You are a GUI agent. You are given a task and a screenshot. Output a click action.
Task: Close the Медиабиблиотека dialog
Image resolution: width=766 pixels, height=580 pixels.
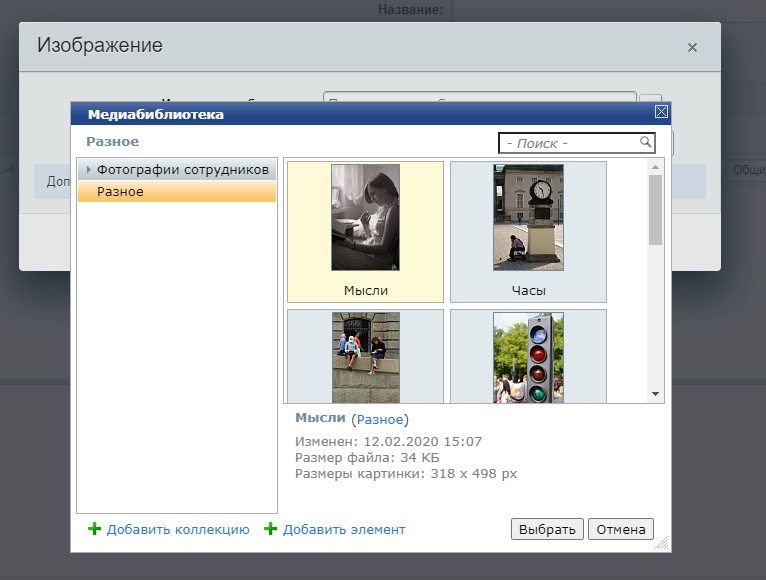point(661,112)
